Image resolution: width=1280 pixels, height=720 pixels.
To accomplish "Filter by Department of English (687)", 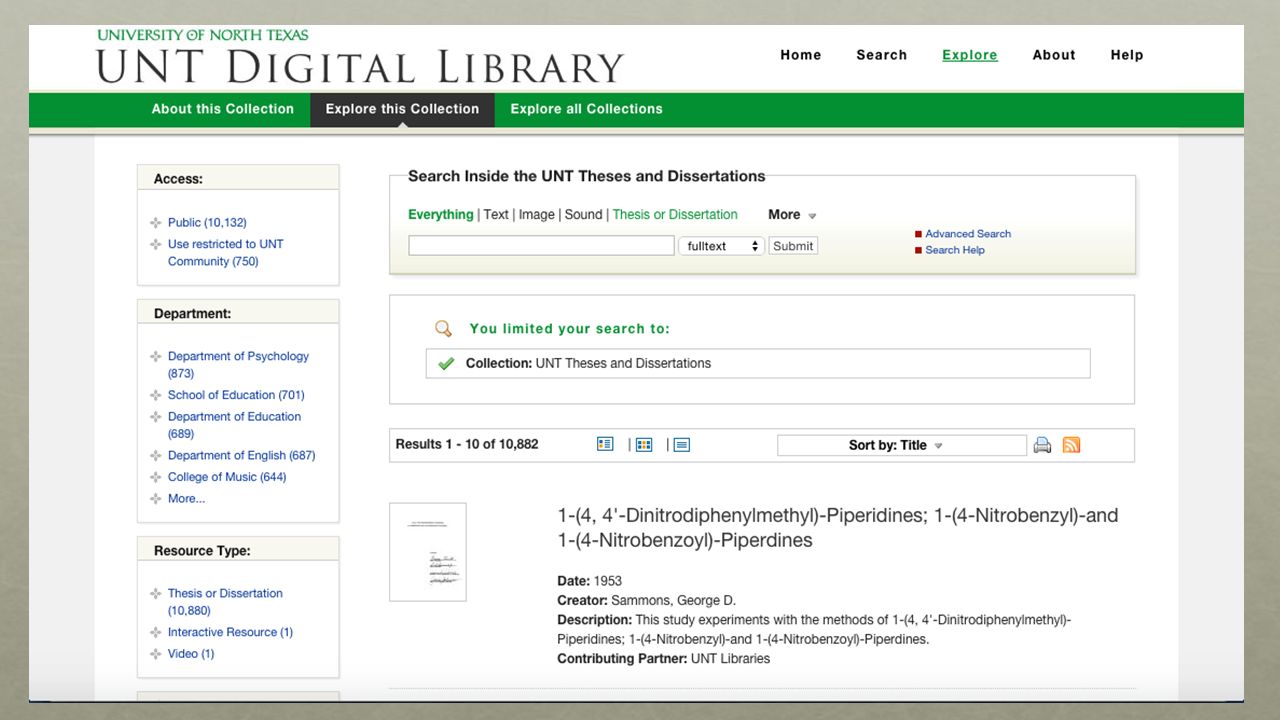I will point(241,455).
